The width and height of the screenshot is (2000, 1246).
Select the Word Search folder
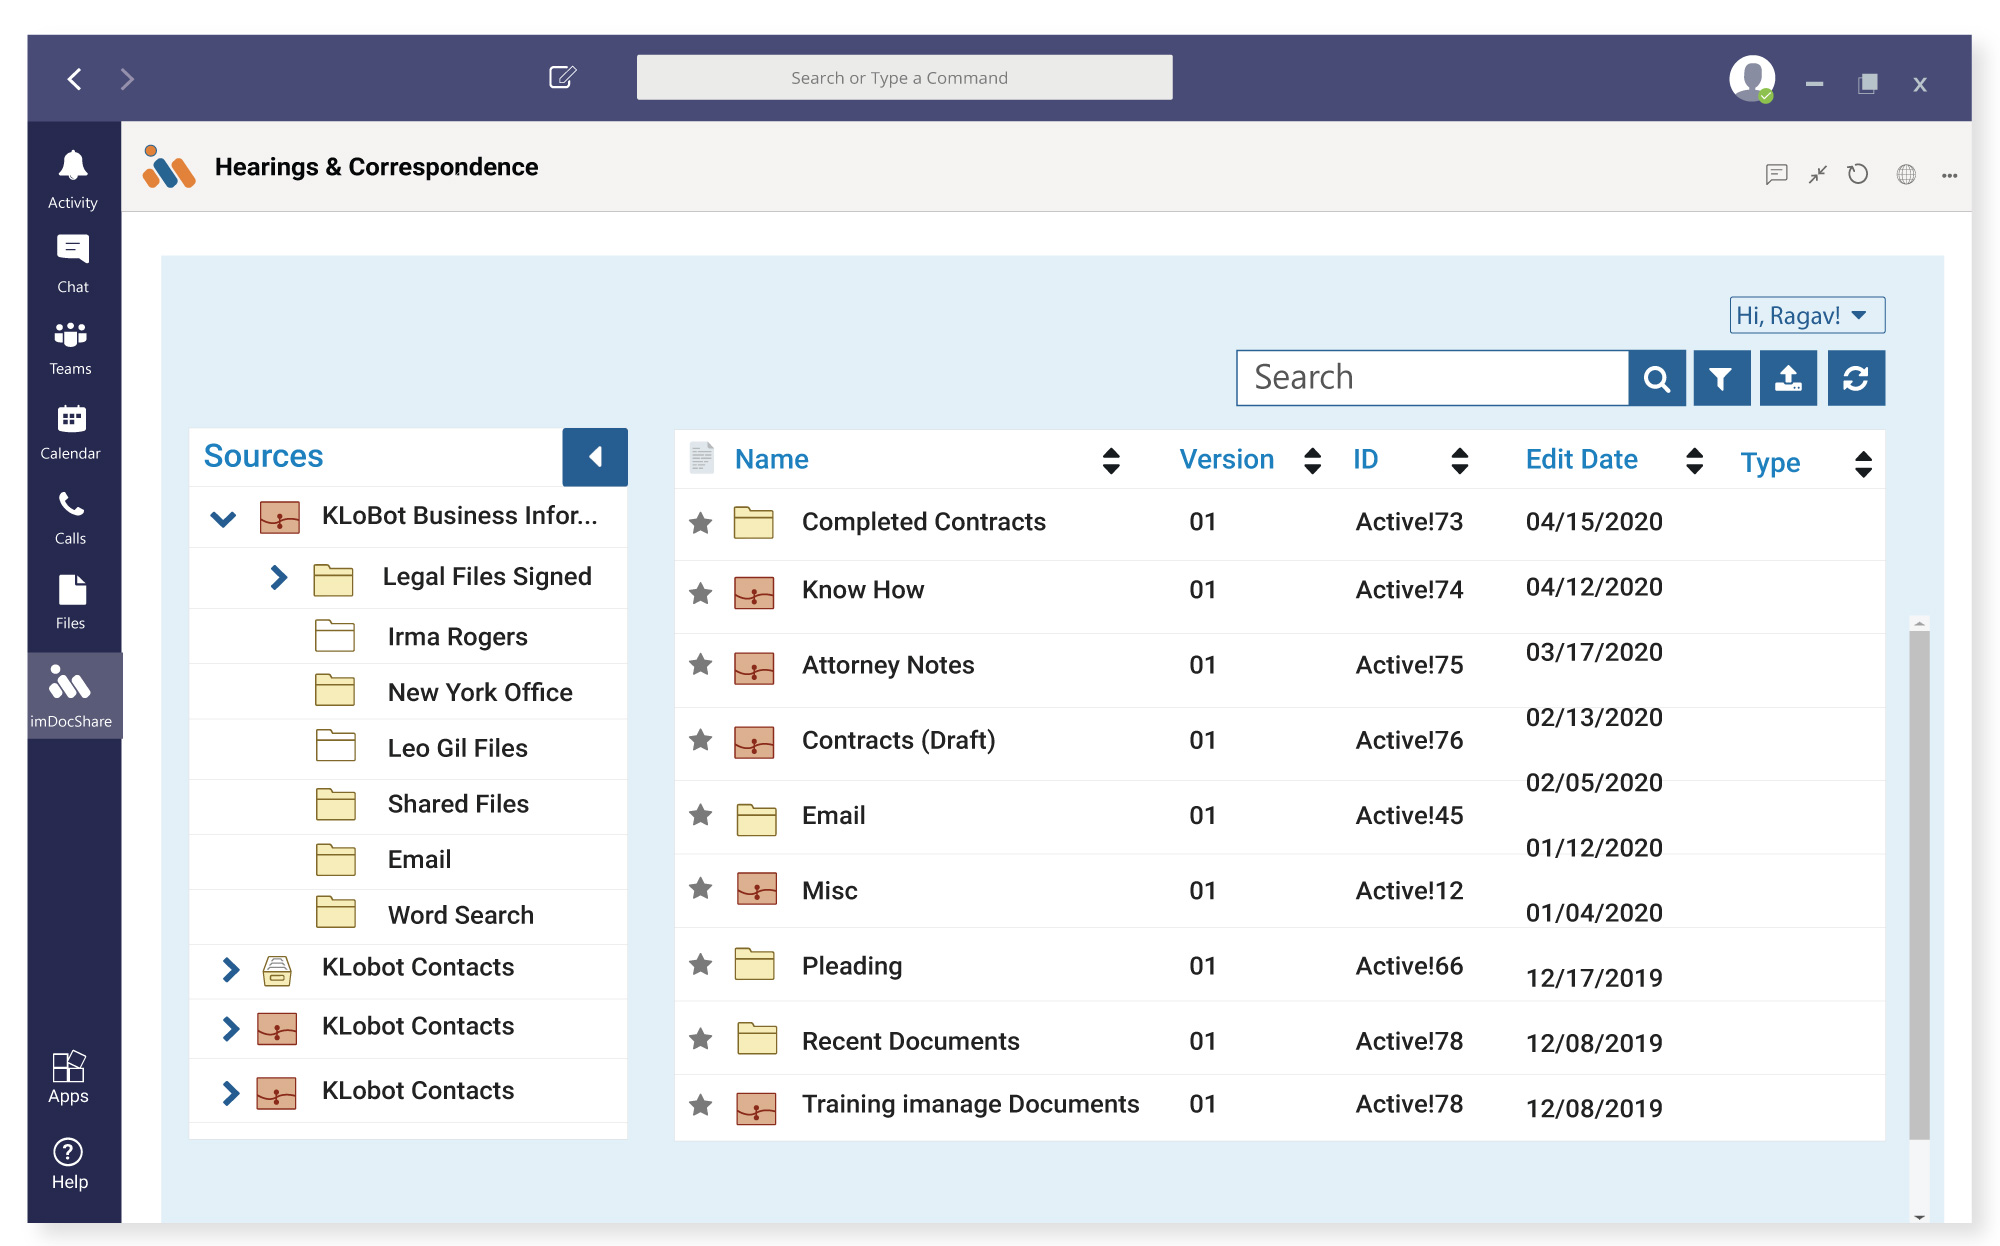point(460,915)
